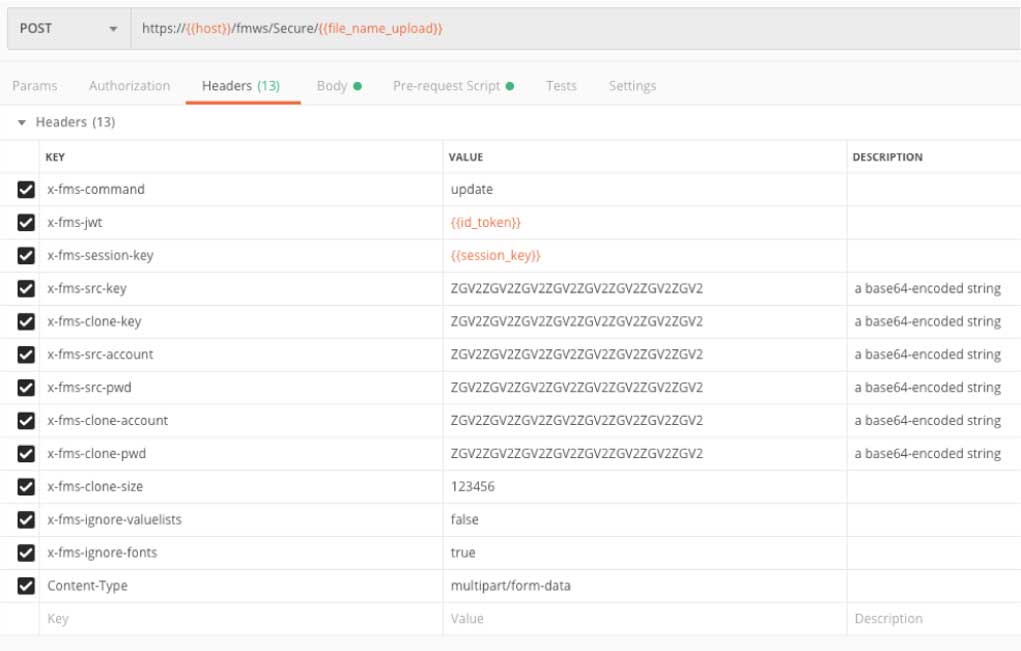Switch to the Authorization tab

pyautogui.click(x=129, y=86)
